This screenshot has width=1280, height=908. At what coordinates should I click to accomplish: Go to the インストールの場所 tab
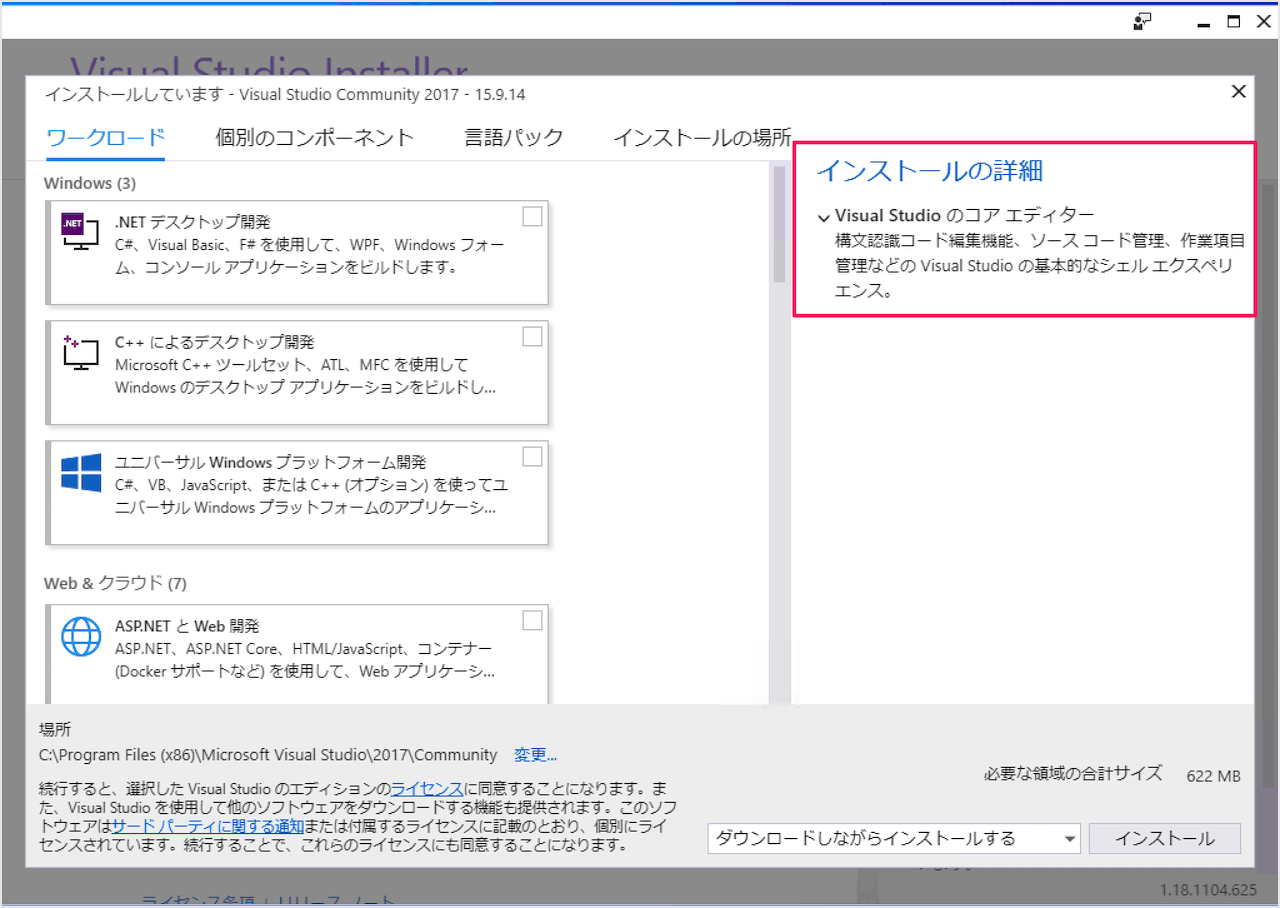point(702,138)
